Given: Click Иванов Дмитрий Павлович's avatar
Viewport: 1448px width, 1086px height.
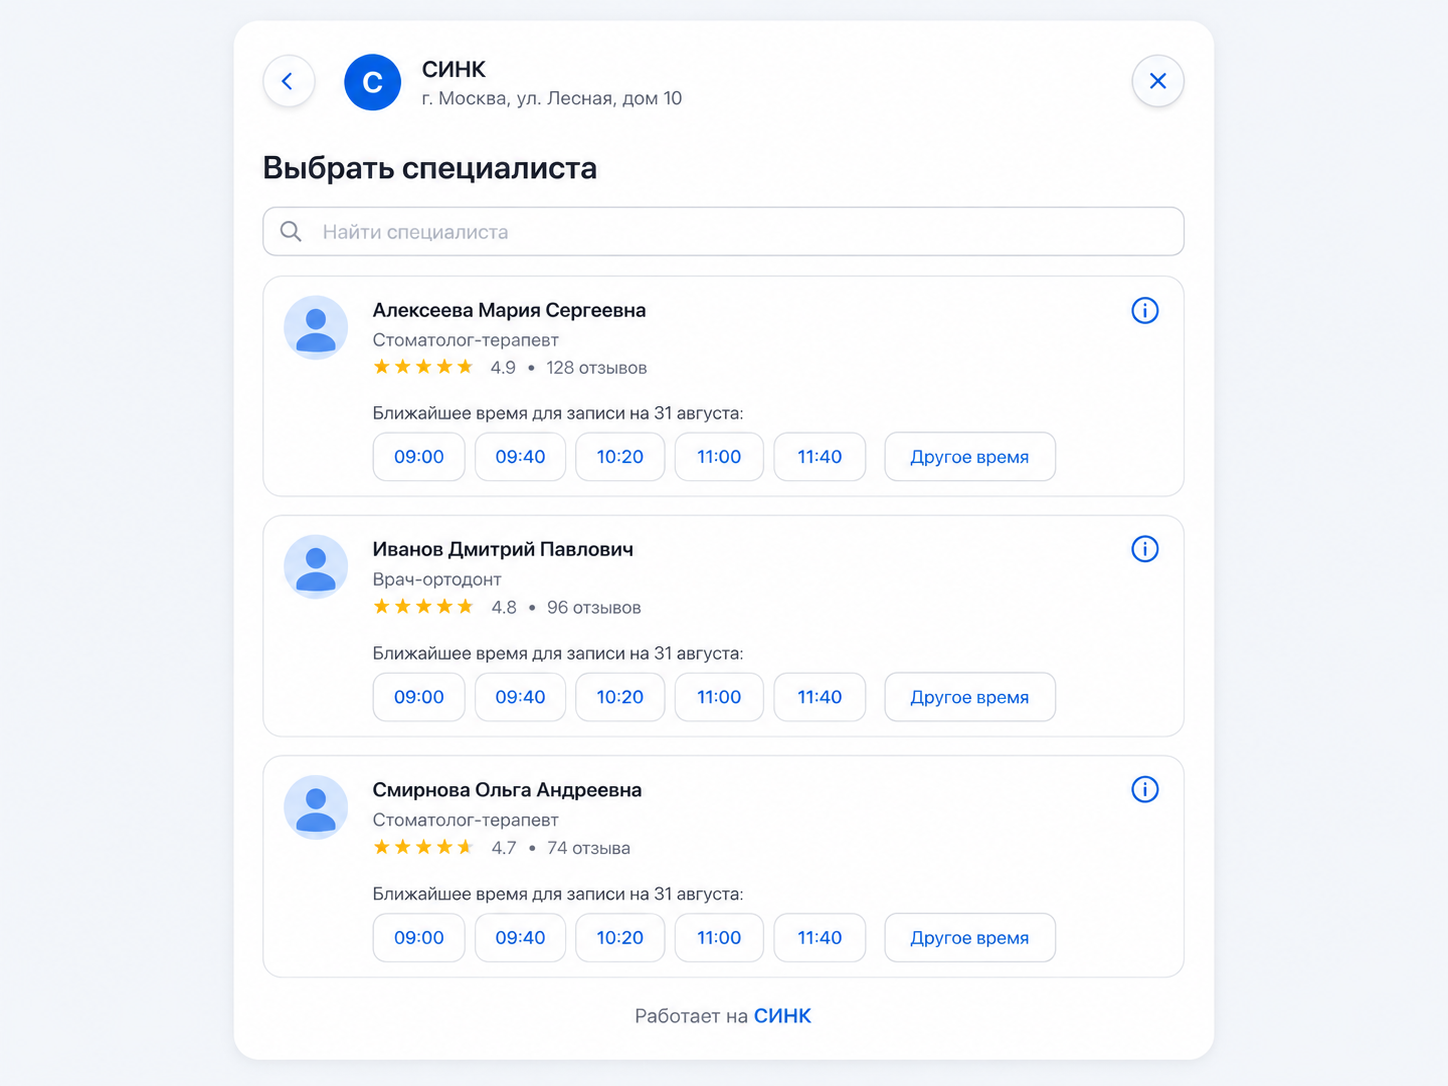Looking at the screenshot, I should click(316, 567).
